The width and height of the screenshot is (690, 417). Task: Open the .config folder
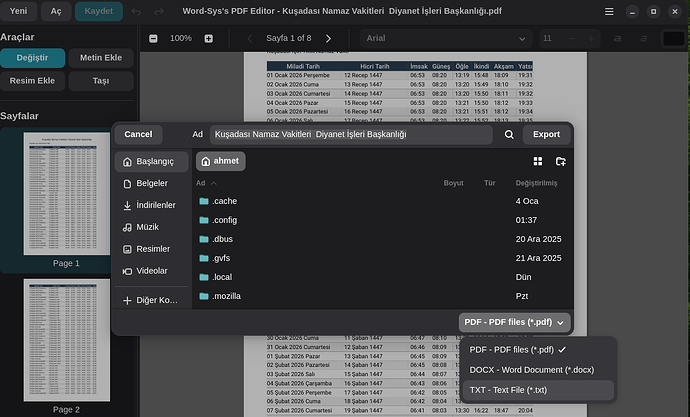224,220
